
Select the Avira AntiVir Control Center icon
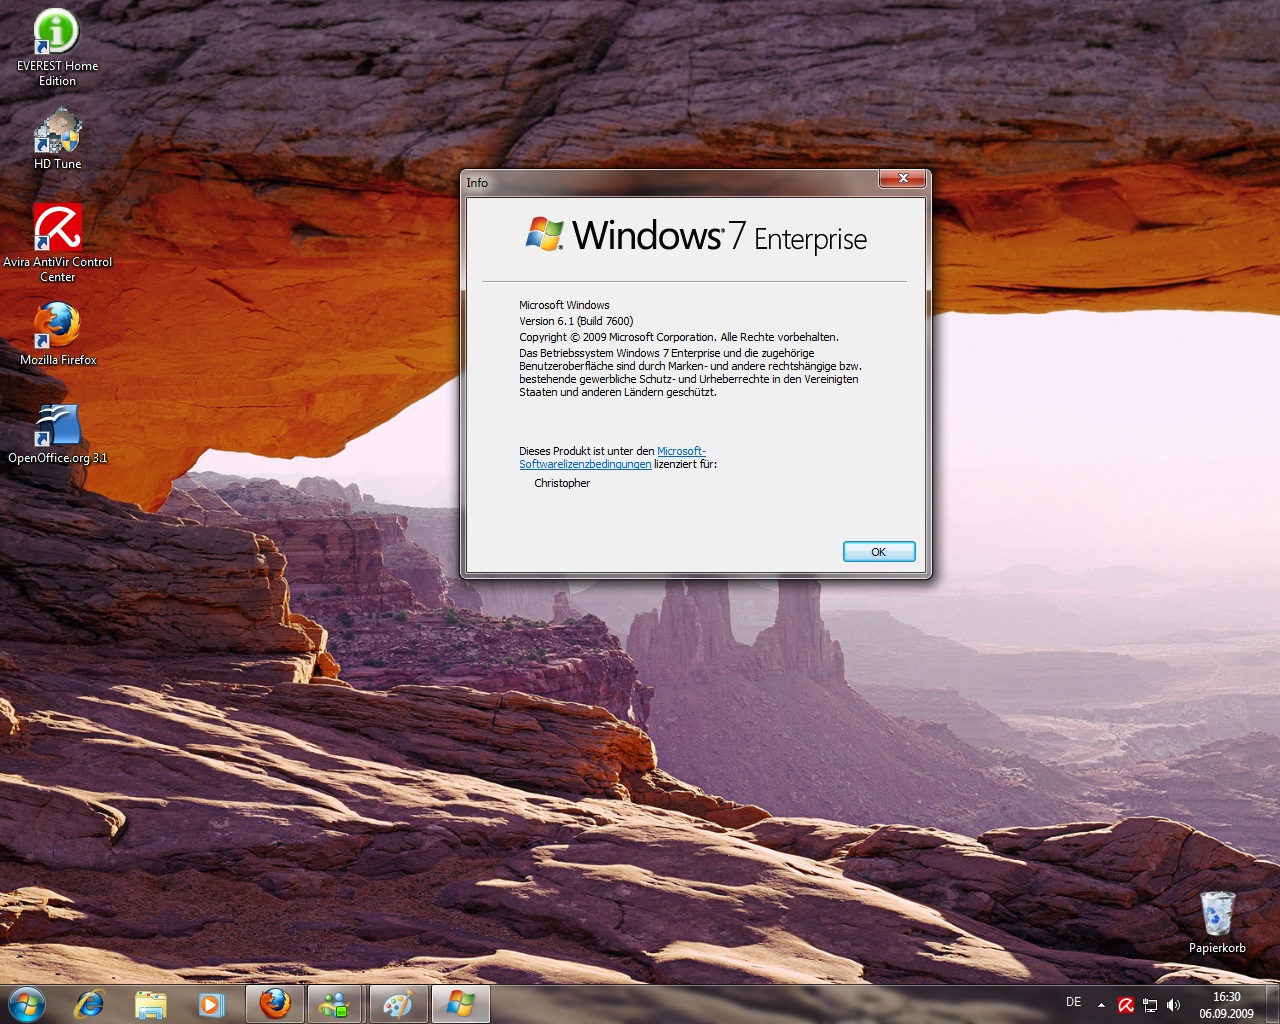(57, 228)
